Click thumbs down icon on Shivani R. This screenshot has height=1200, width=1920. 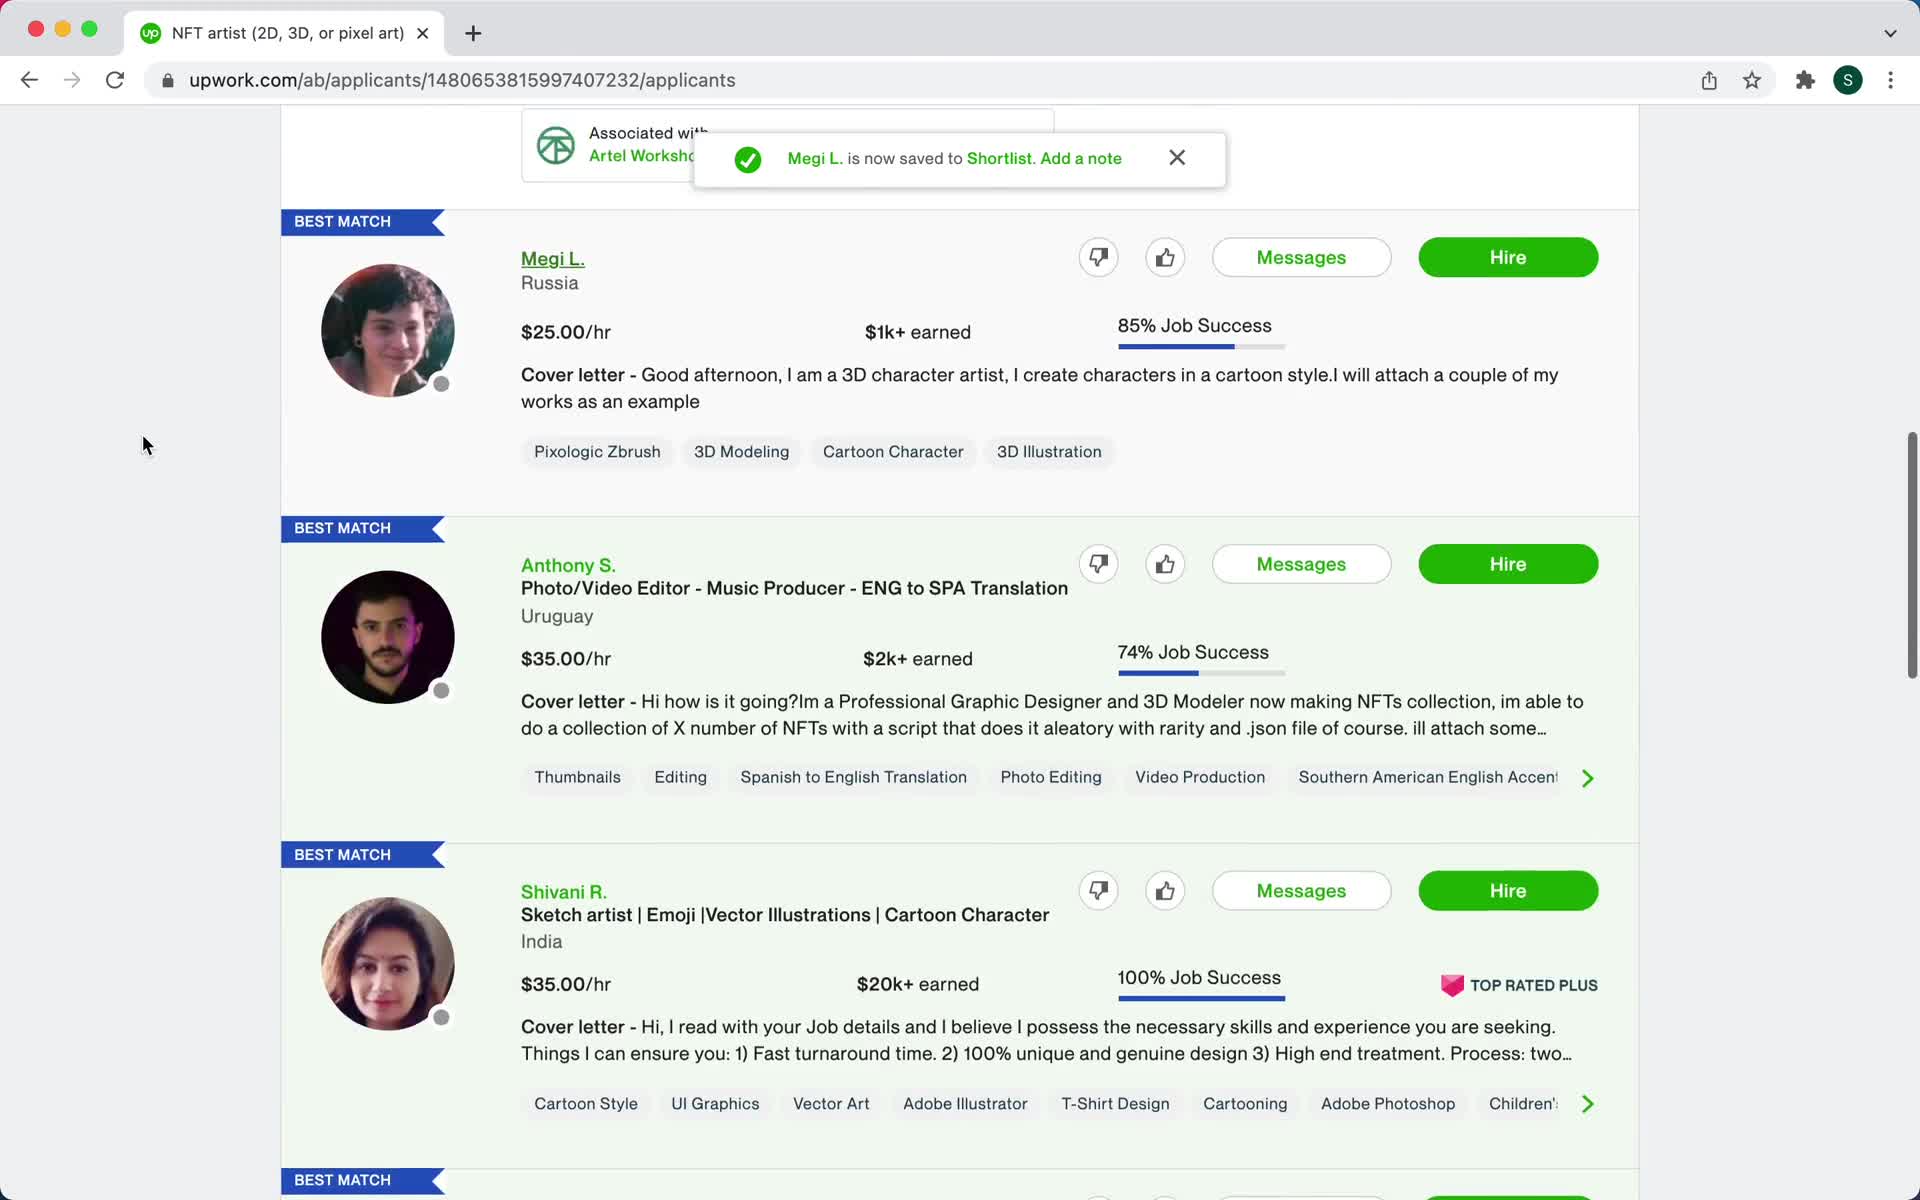coord(1099,889)
